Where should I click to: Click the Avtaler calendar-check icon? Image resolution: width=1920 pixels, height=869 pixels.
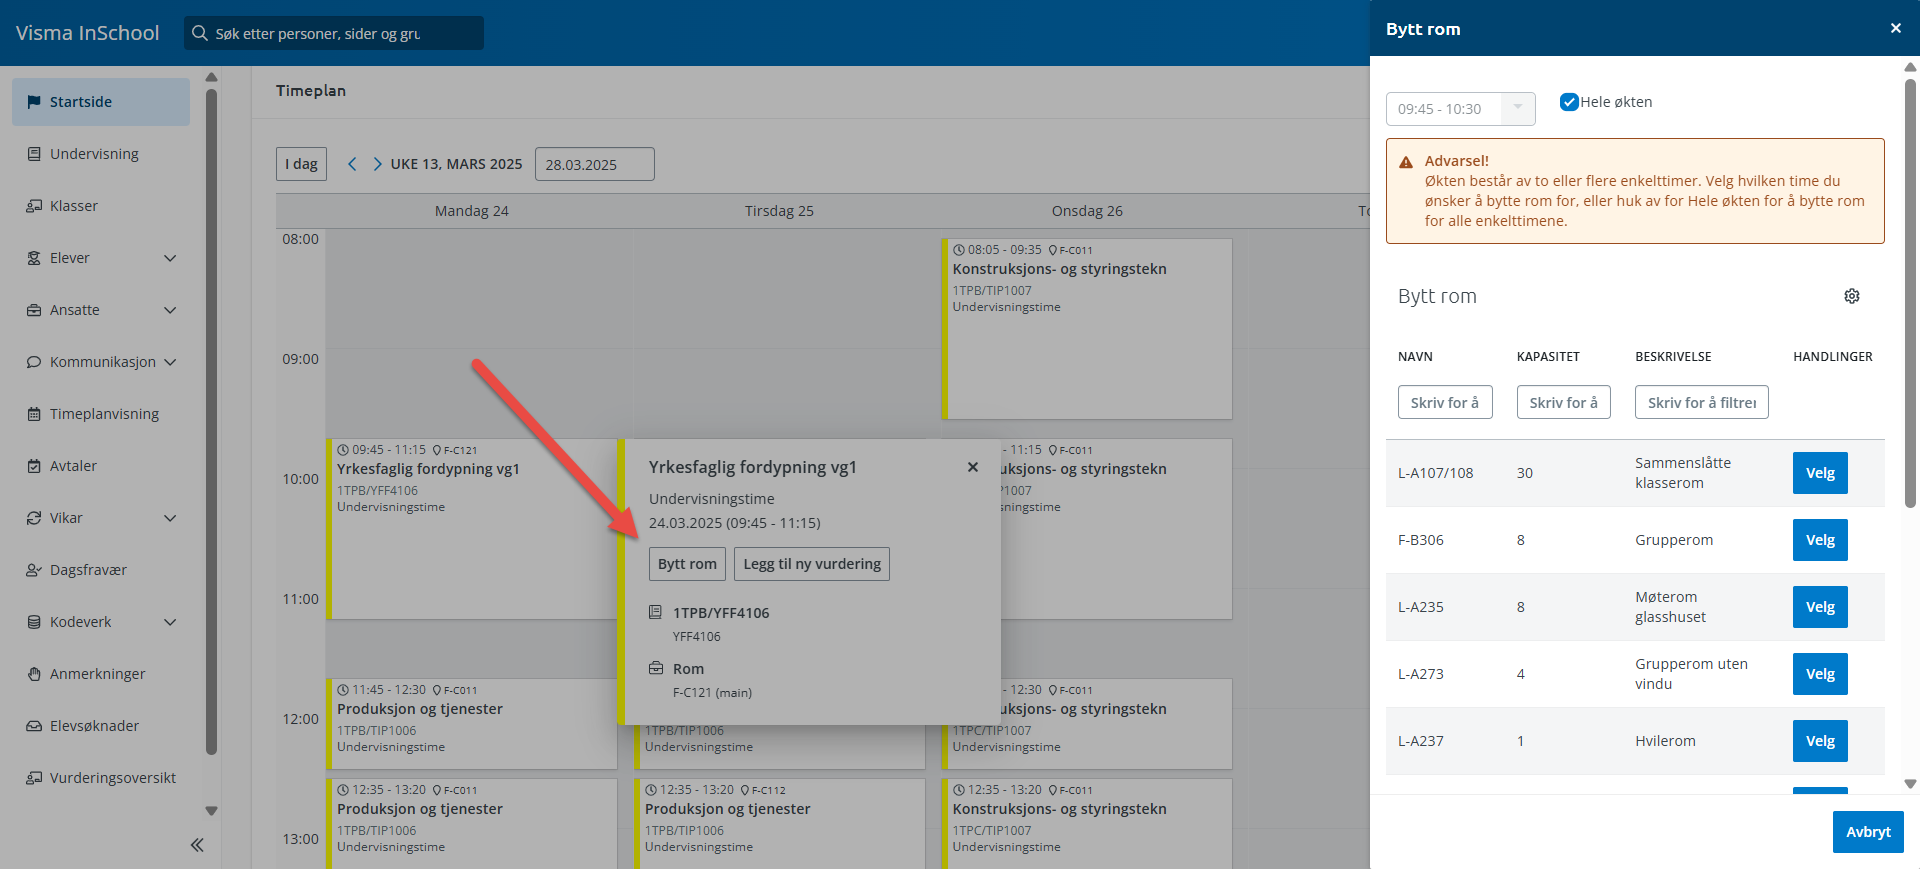pos(34,466)
